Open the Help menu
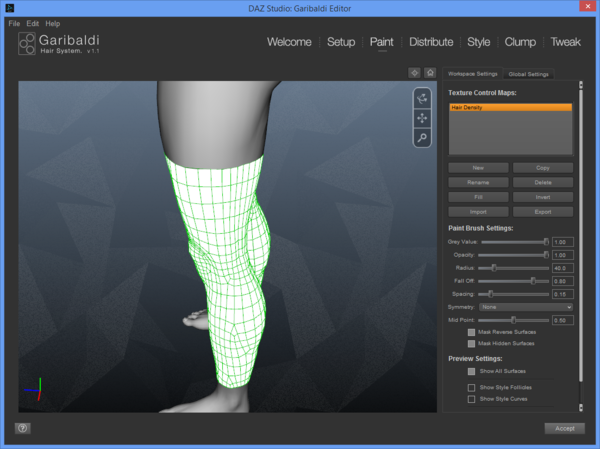Image resolution: width=600 pixels, height=449 pixels. click(x=53, y=24)
